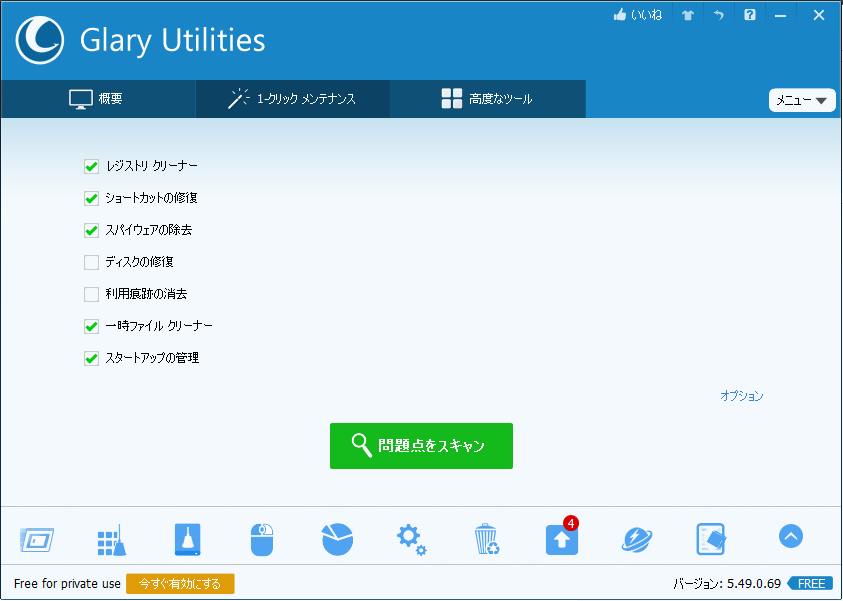Image resolution: width=843 pixels, height=601 pixels.
Task: Enable 利用痕跡の消去 checkbox
Action: (91, 294)
